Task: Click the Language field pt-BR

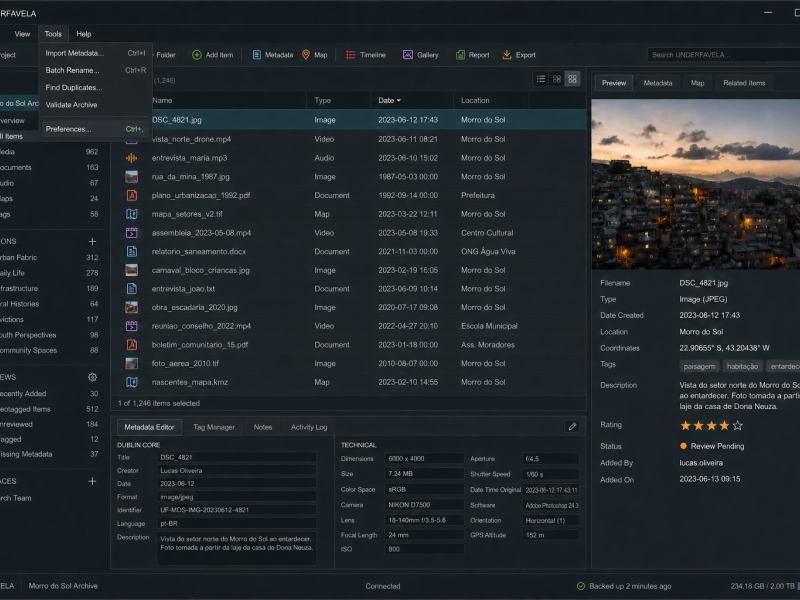Action: 236,523
